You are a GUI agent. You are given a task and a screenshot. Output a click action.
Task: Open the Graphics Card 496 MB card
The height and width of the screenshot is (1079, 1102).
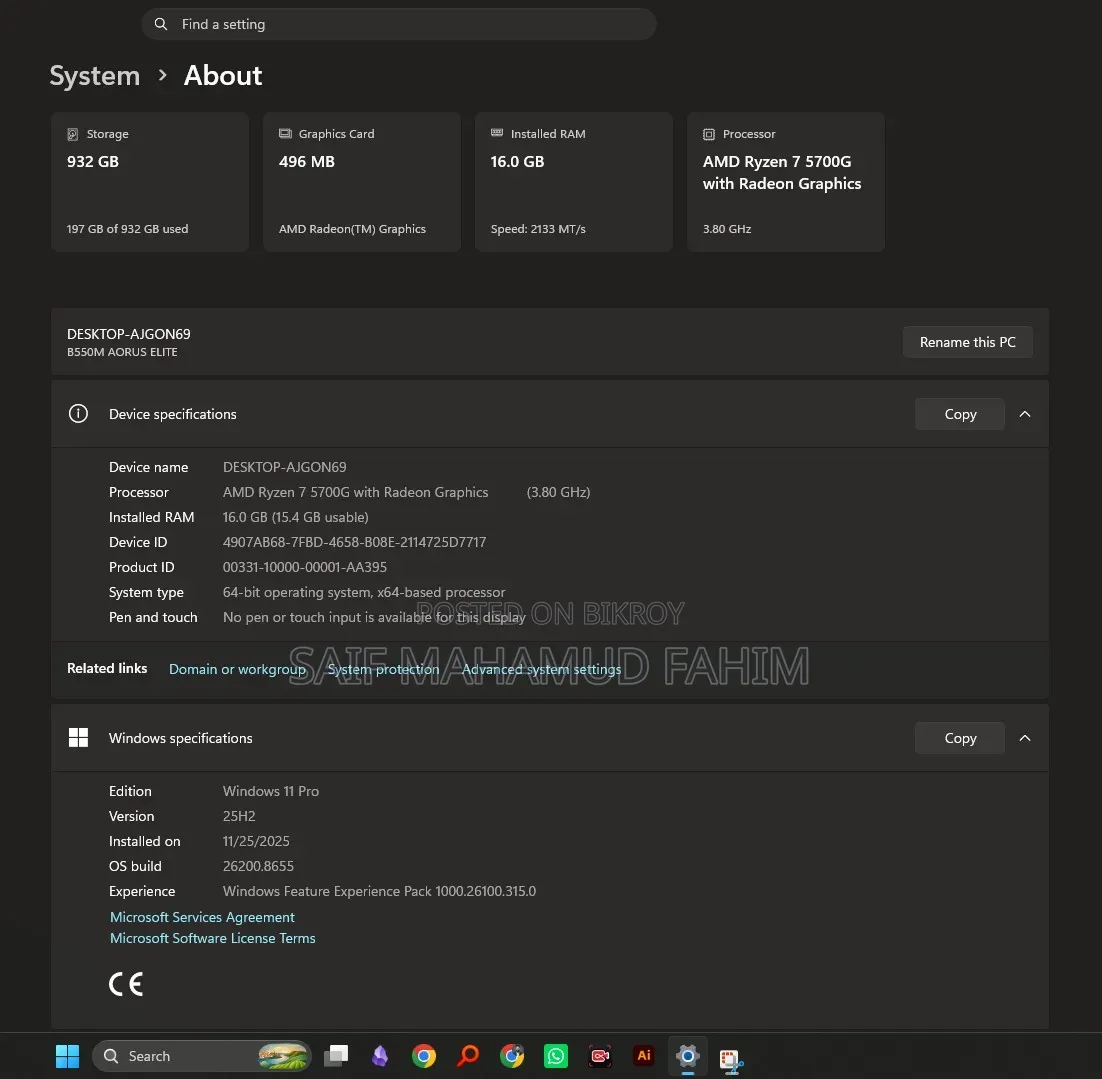pyautogui.click(x=362, y=181)
